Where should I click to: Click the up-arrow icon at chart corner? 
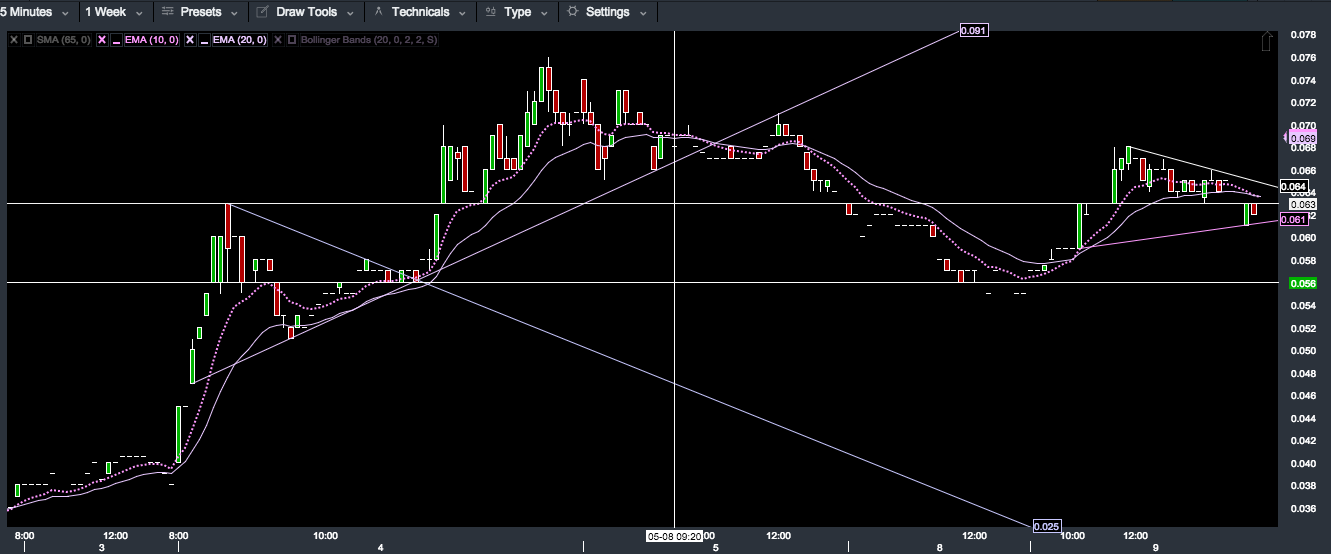coord(1267,41)
